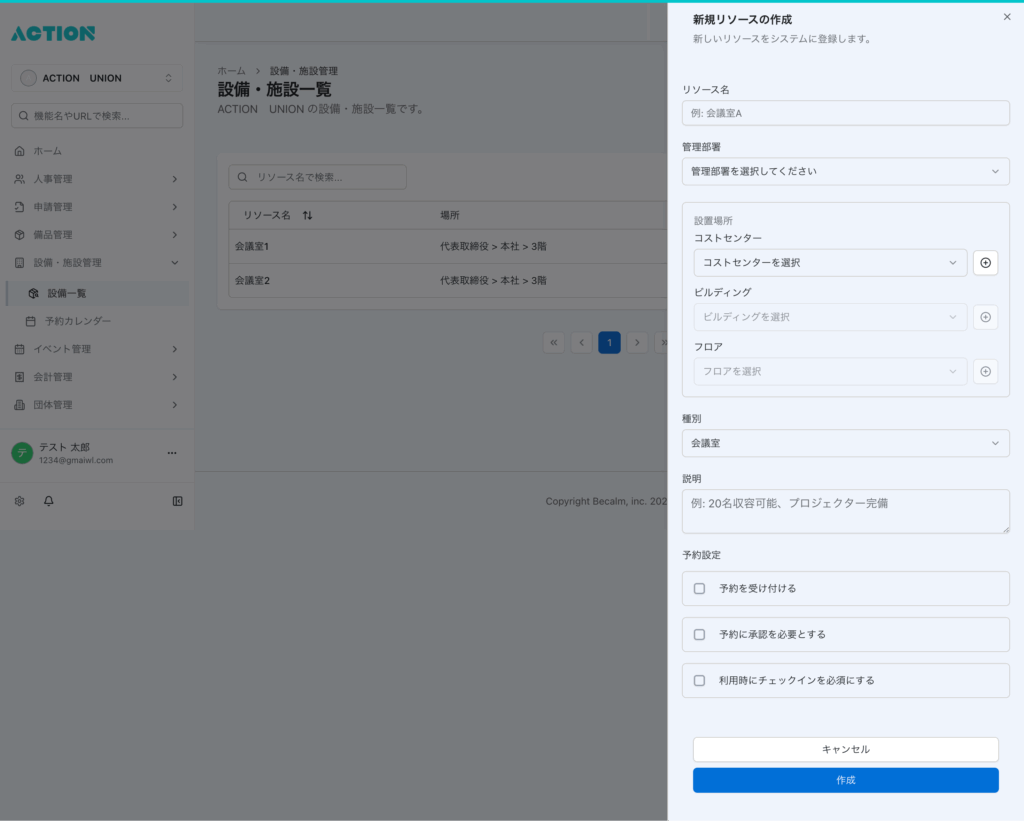This screenshot has height=821, width=1024.
Task: Open the 管理部署 dropdown
Action: (845, 172)
